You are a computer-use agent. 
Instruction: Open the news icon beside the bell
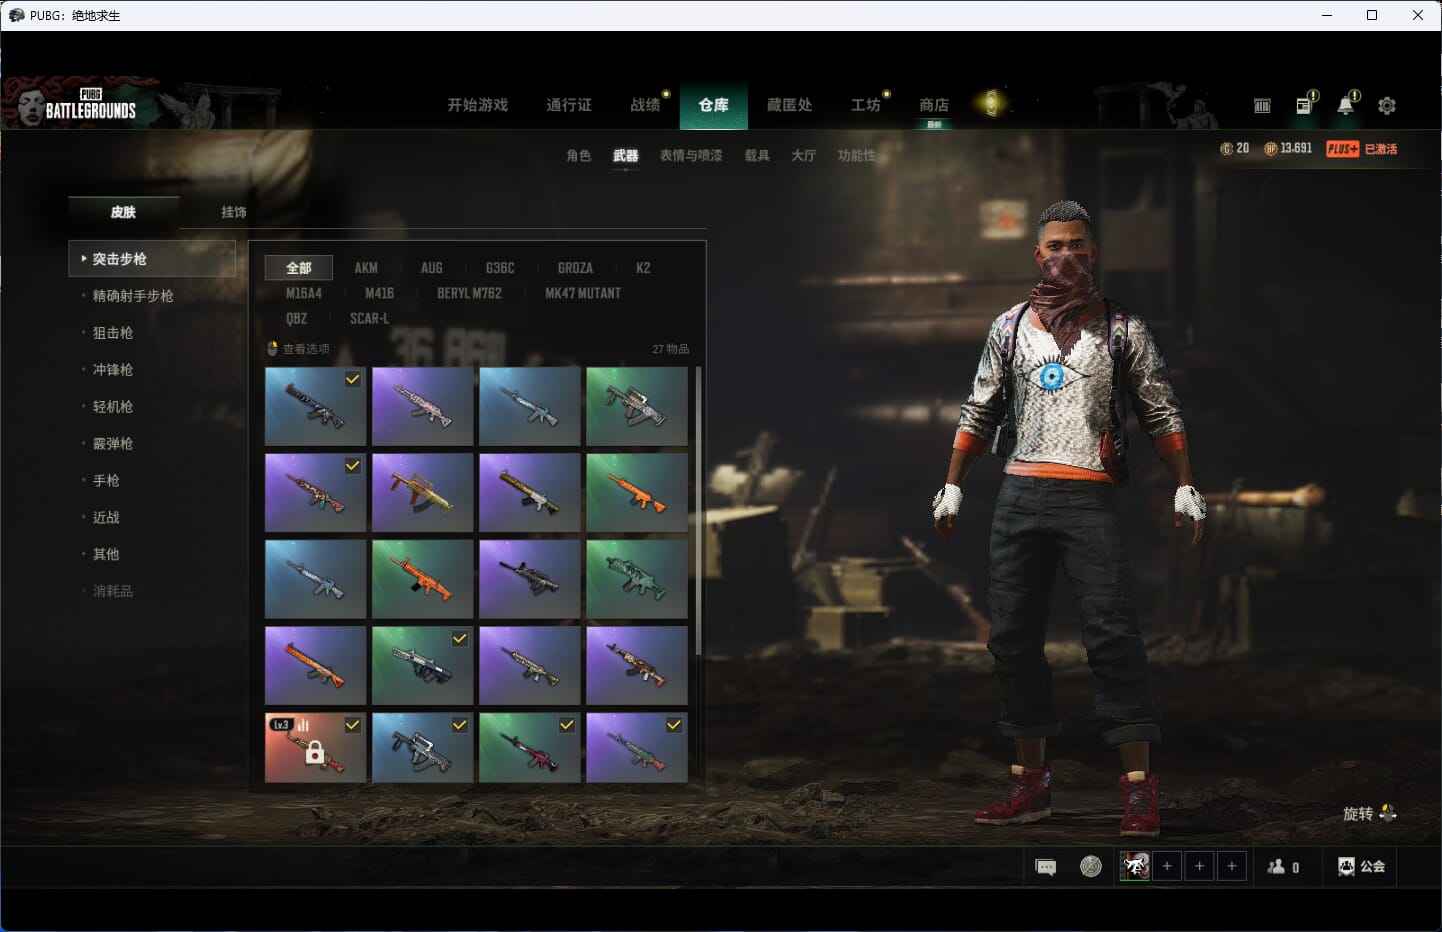pyautogui.click(x=1304, y=105)
